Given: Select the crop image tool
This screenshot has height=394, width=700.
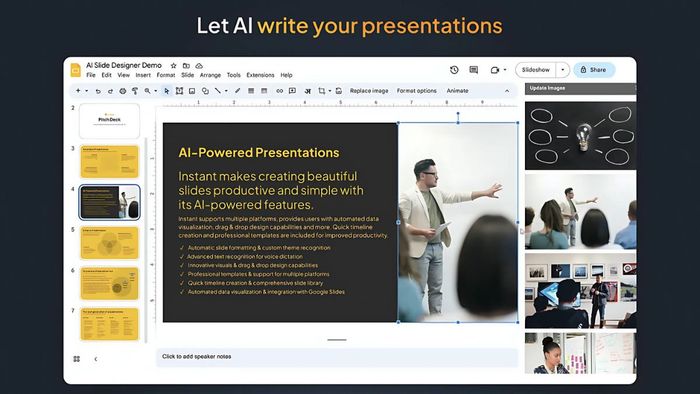Looking at the screenshot, I should click(x=321, y=91).
